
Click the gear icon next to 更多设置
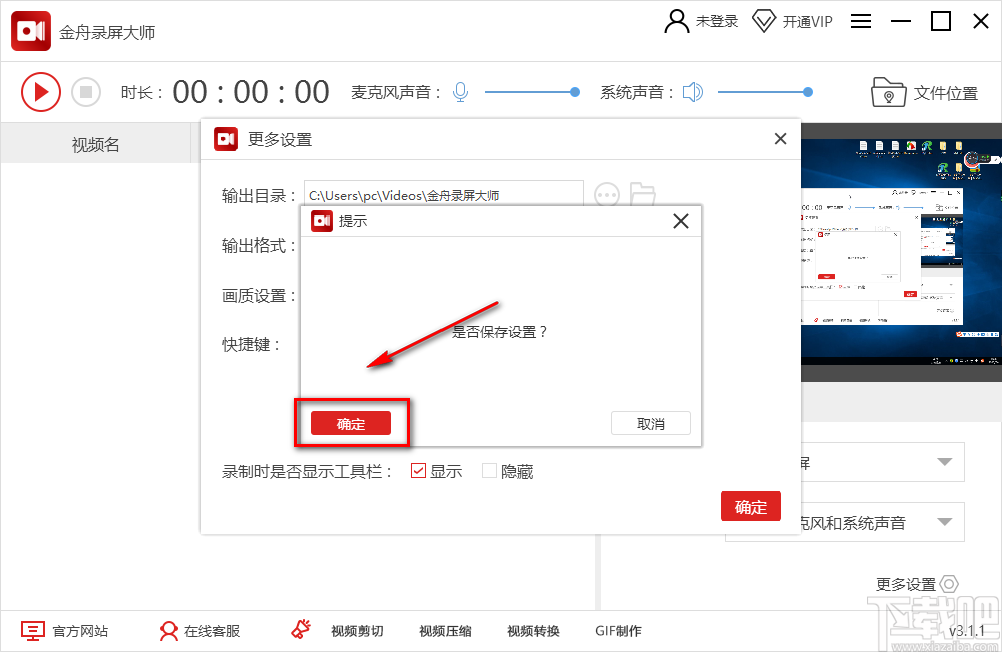click(x=950, y=584)
